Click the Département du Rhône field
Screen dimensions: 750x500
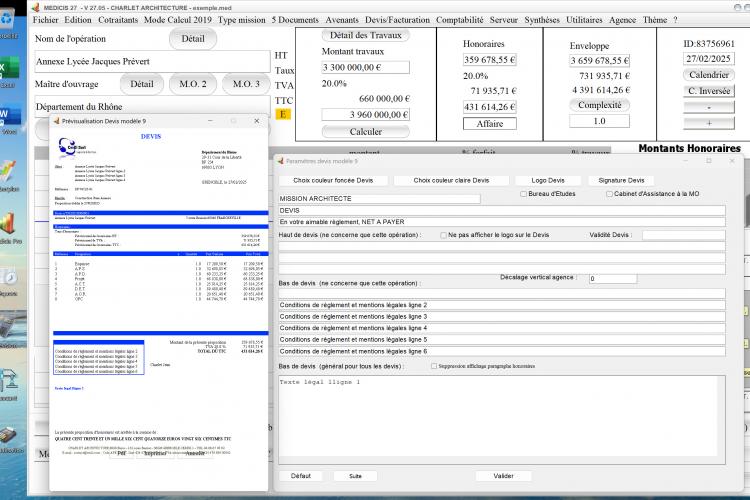[x=152, y=107]
